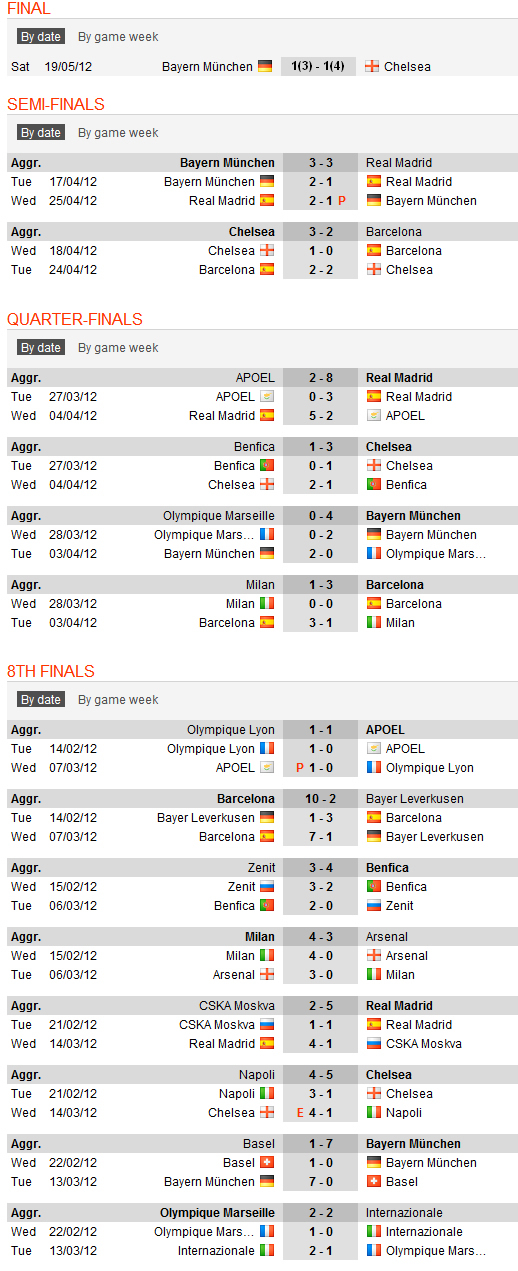Open the Final score 1(3) - 1(4)
The width and height of the screenshot is (518, 1271).
[x=318, y=66]
